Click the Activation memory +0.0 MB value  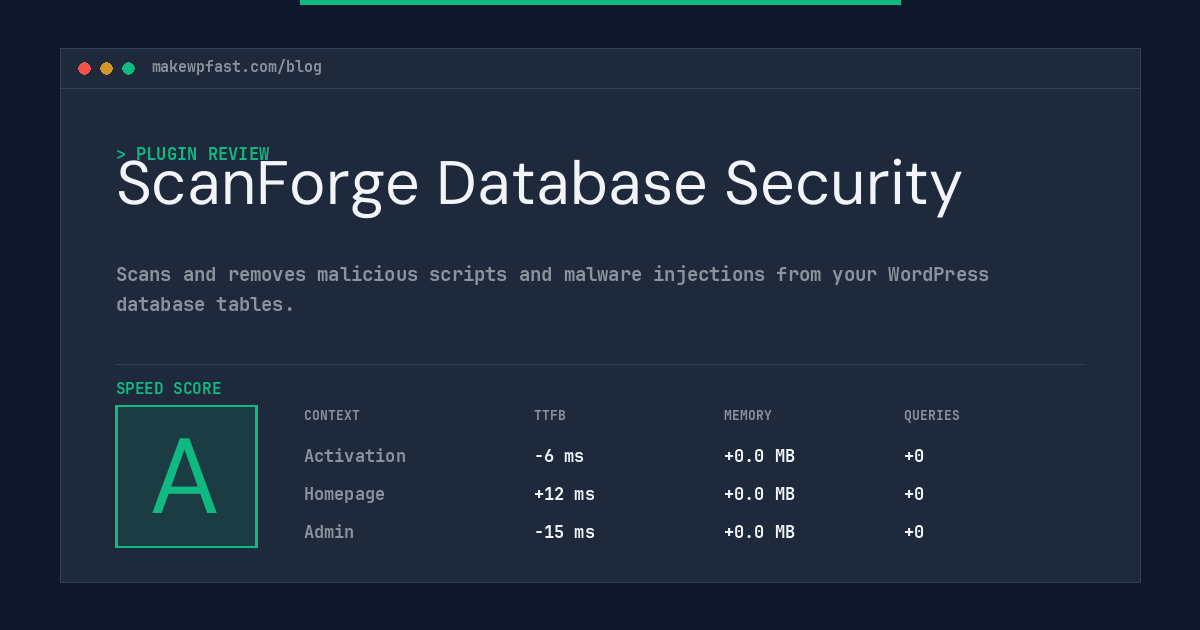click(x=759, y=456)
